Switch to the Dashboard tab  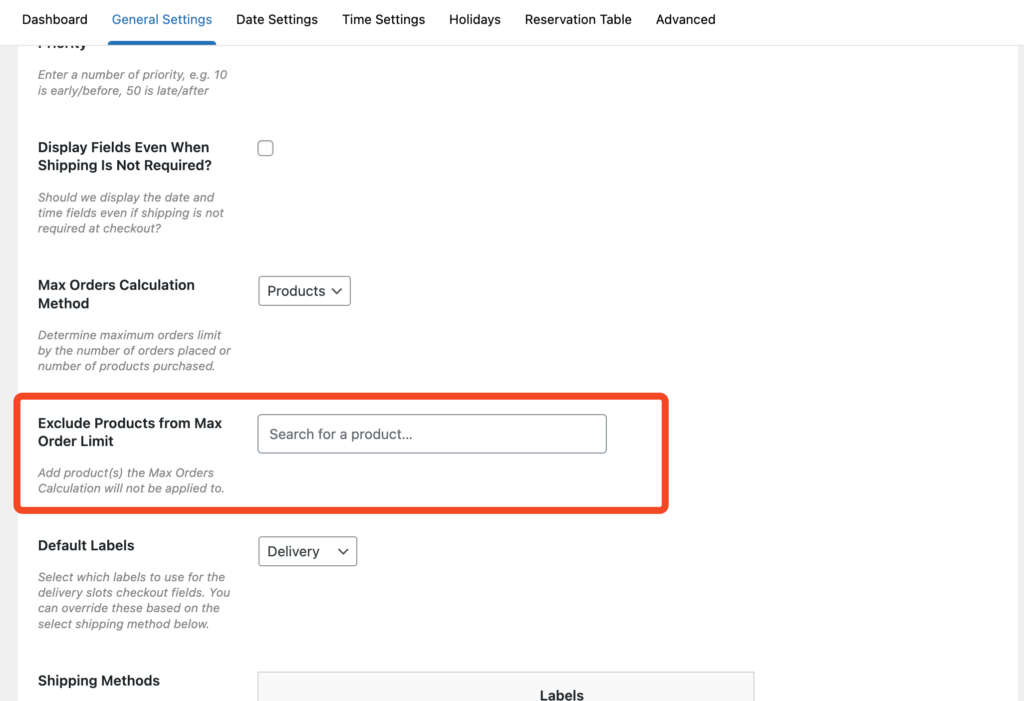click(x=55, y=19)
